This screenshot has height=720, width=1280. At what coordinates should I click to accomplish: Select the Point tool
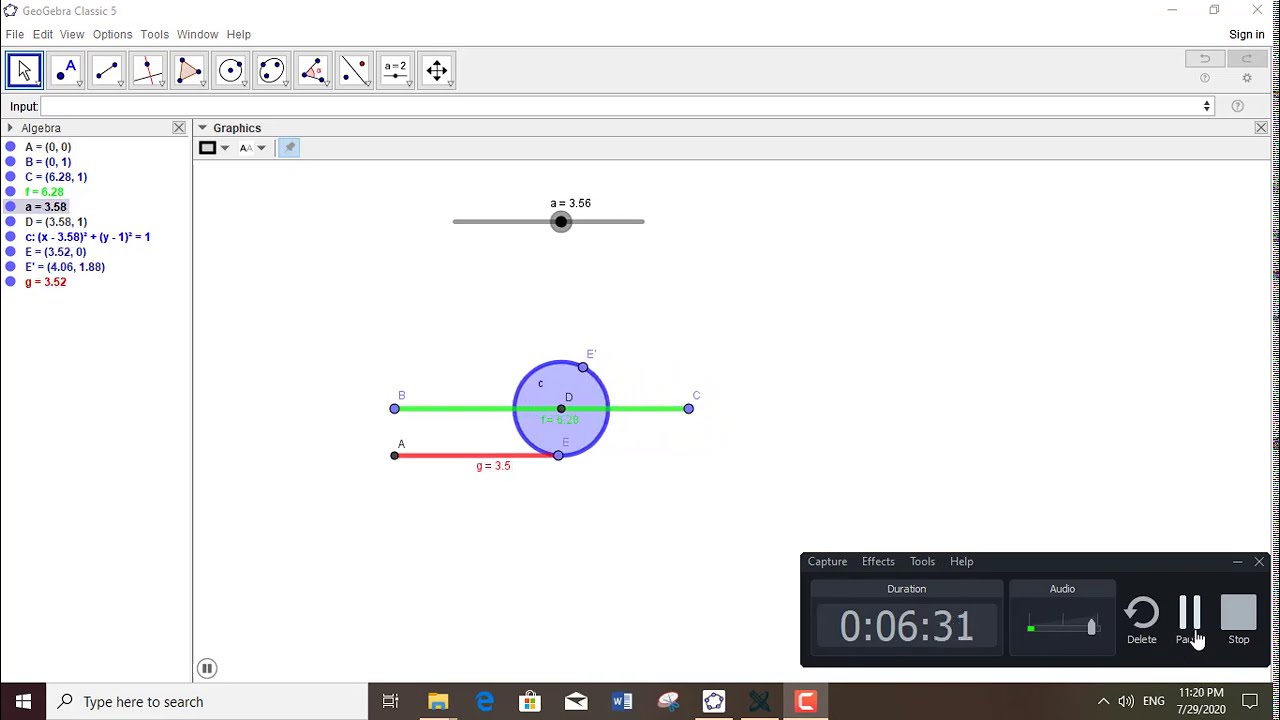point(66,70)
